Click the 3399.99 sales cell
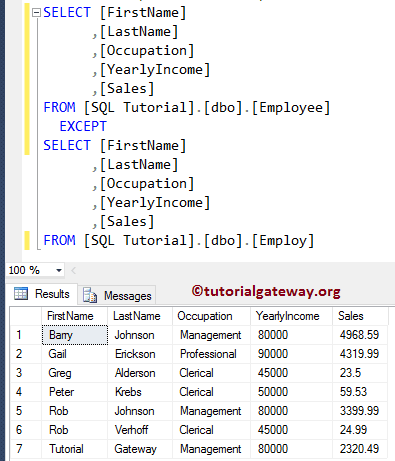395x461 pixels. (x=360, y=411)
